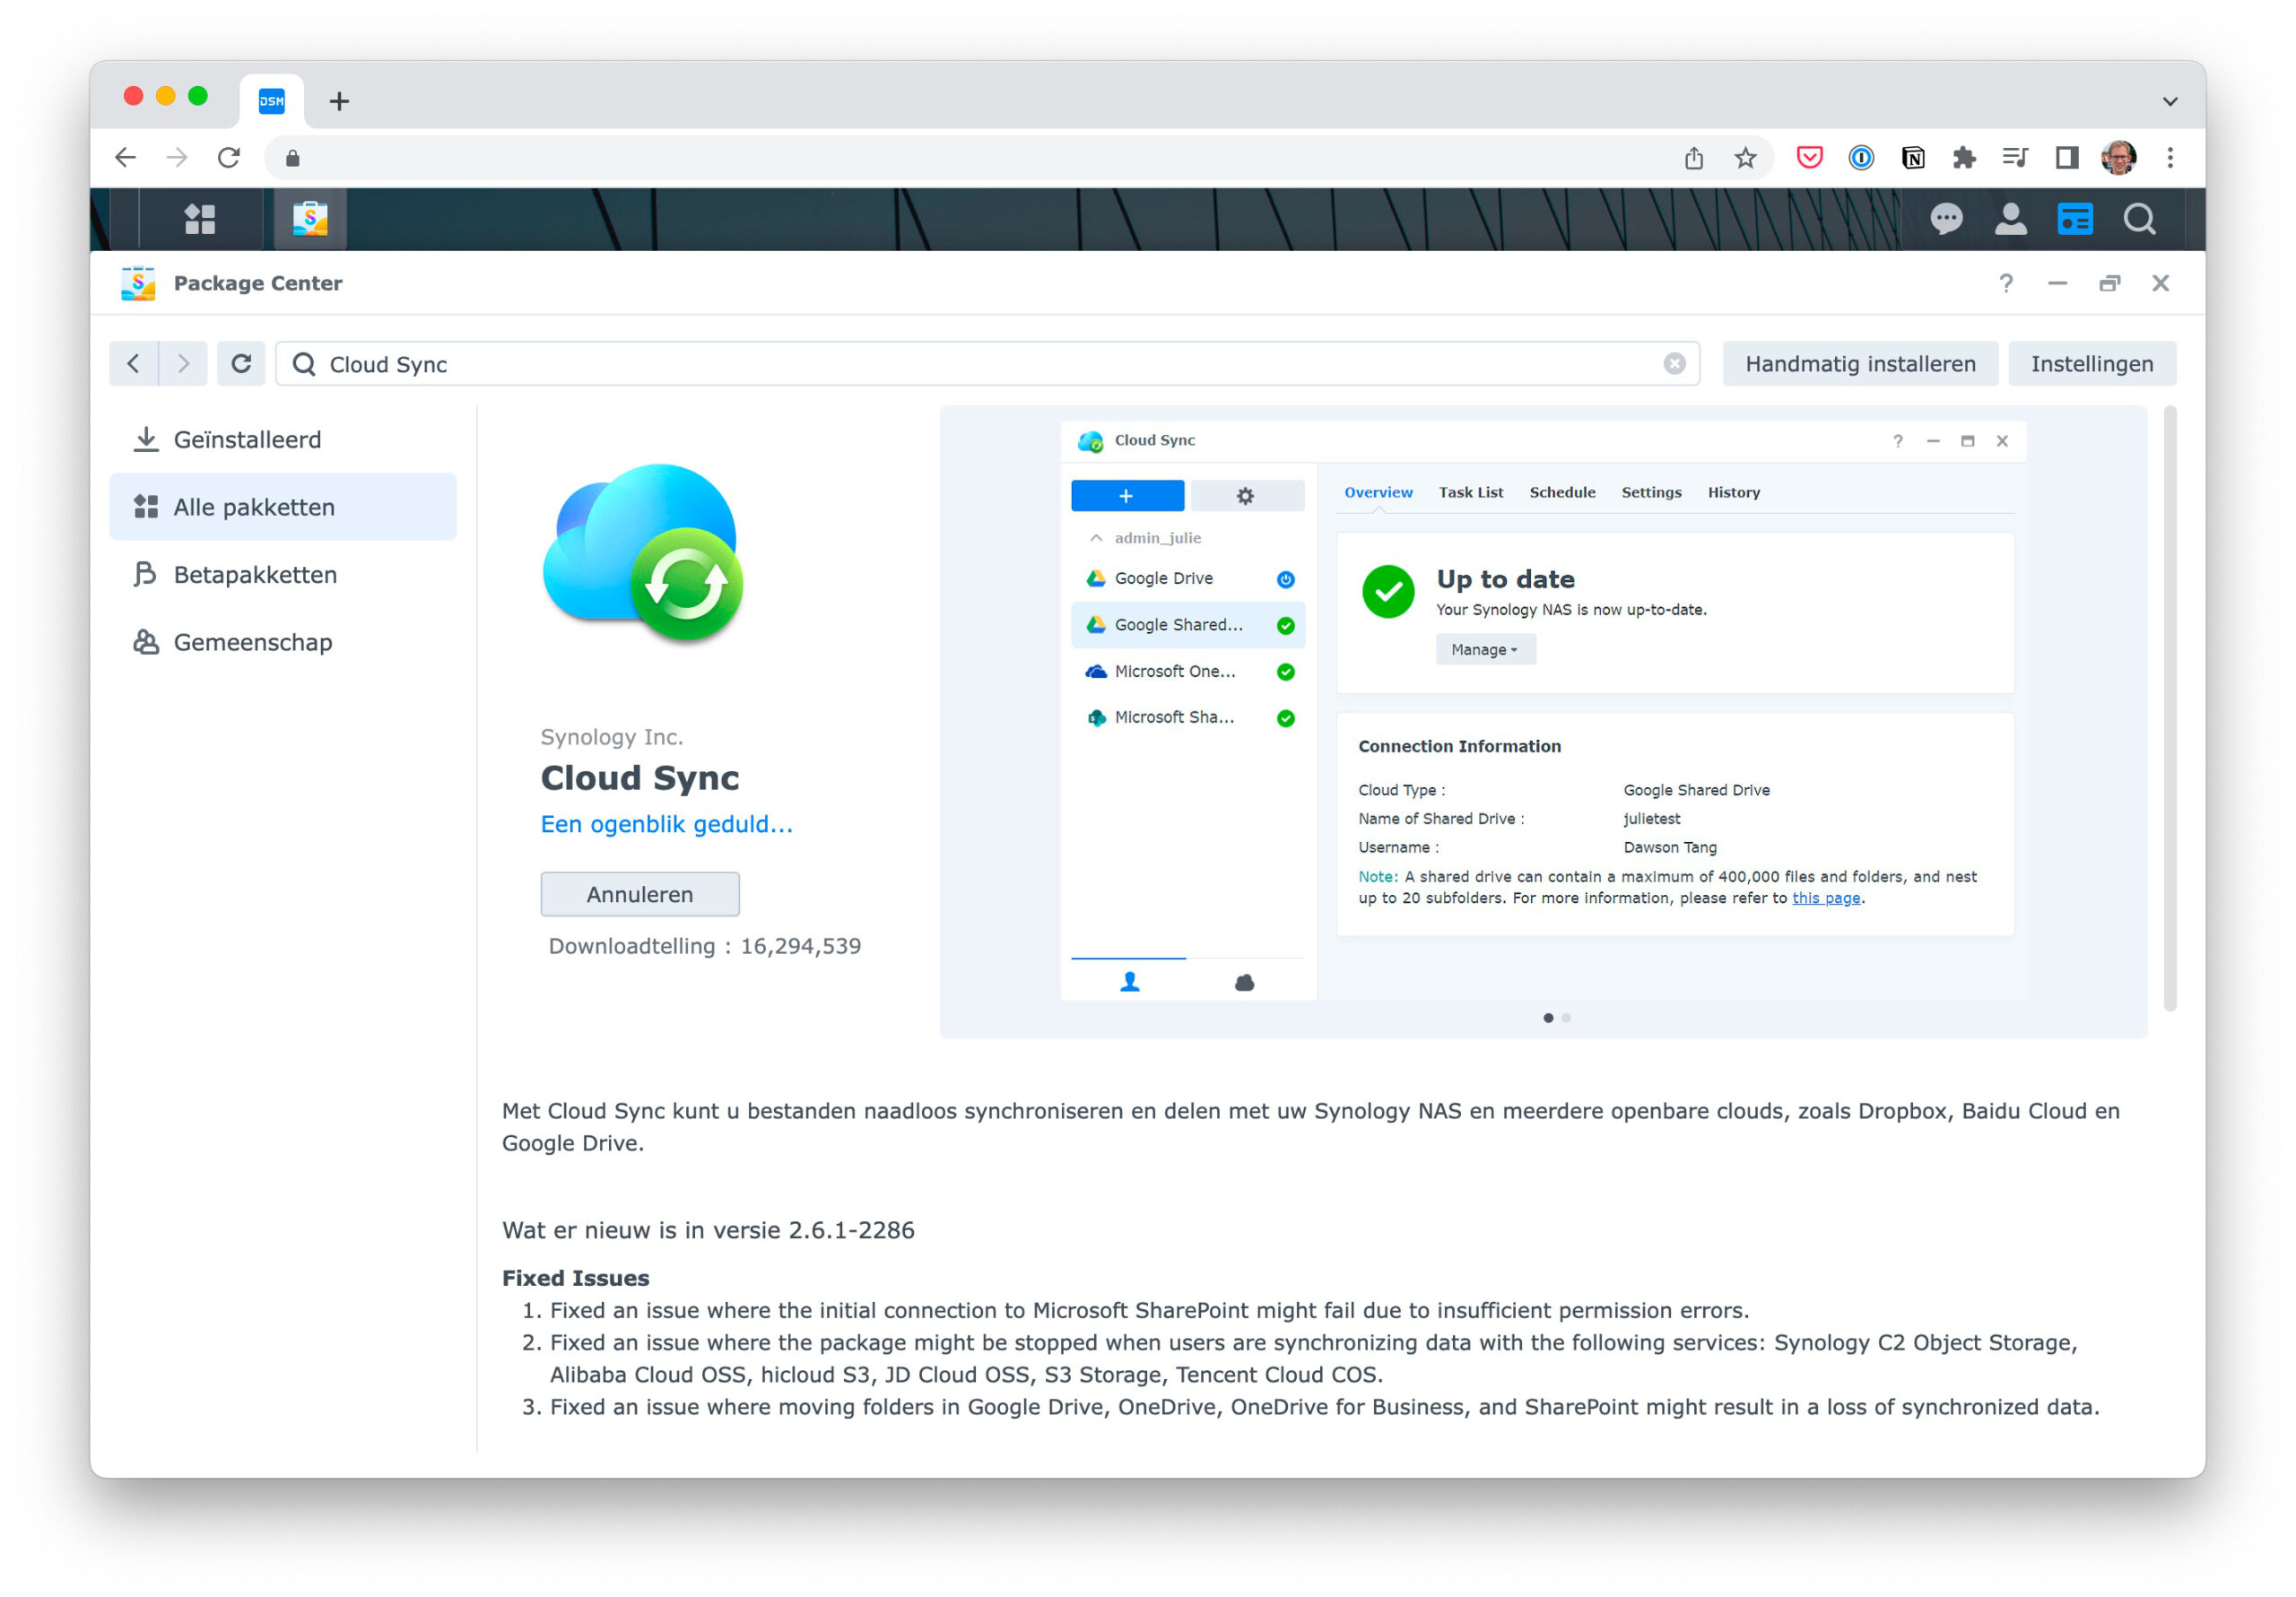Click the Package Center icon in DSM taskbar
Image resolution: width=2296 pixels, height=1597 pixels.
[310, 219]
